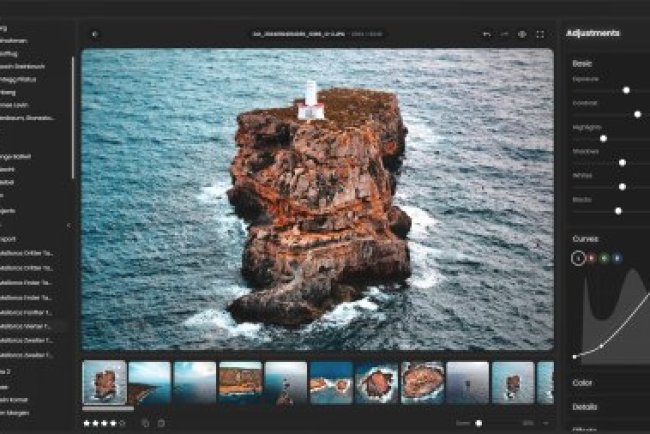
Task: Click the back arrow above the photo
Action: coord(95,33)
